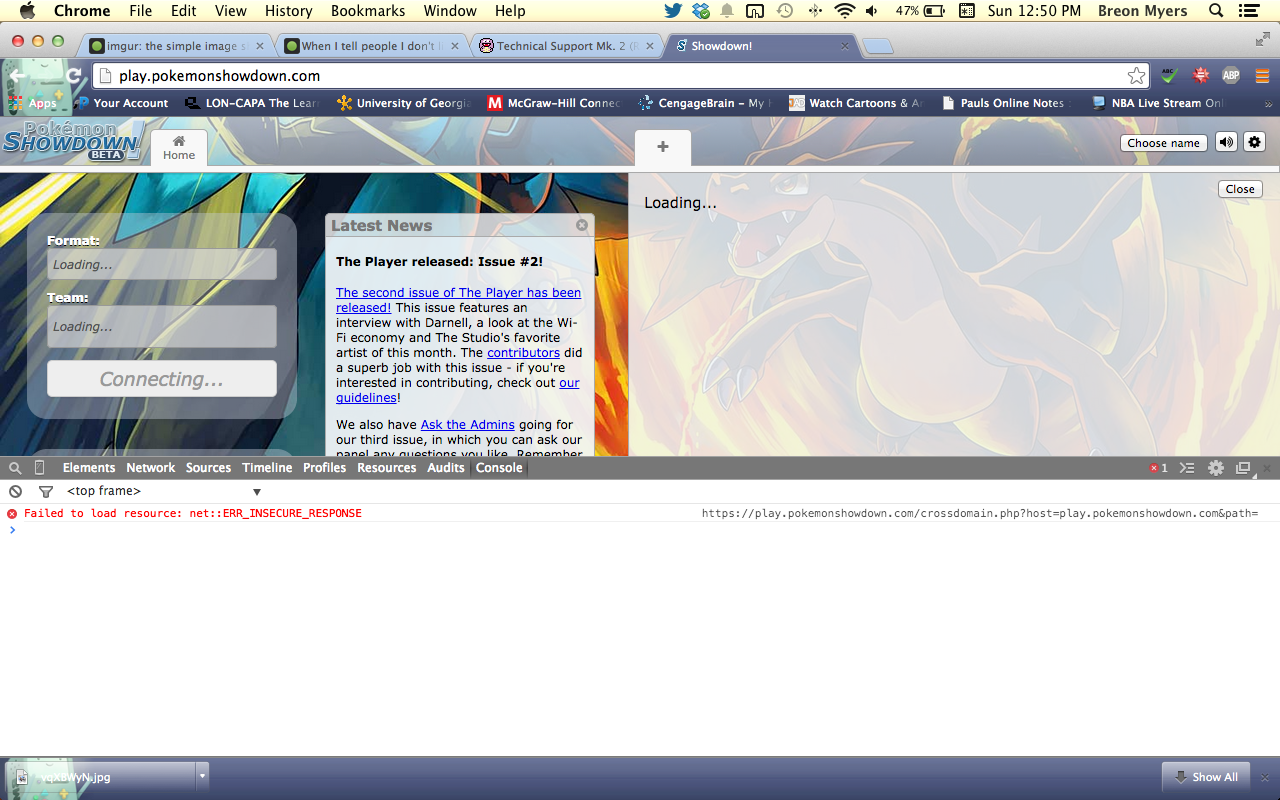Switch to 'When I tell people' tab

click(368, 46)
